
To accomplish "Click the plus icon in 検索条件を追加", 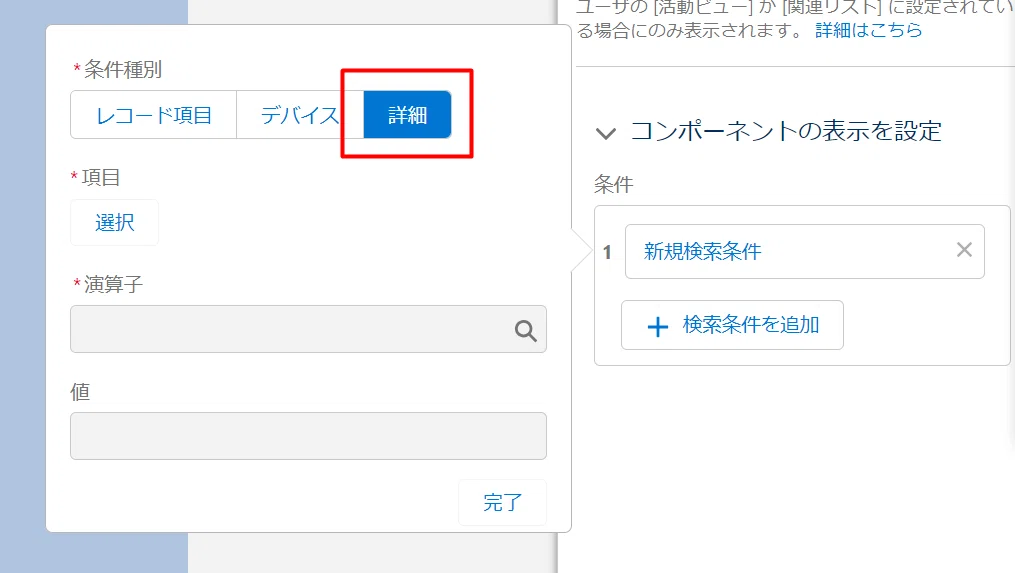I will pos(658,326).
